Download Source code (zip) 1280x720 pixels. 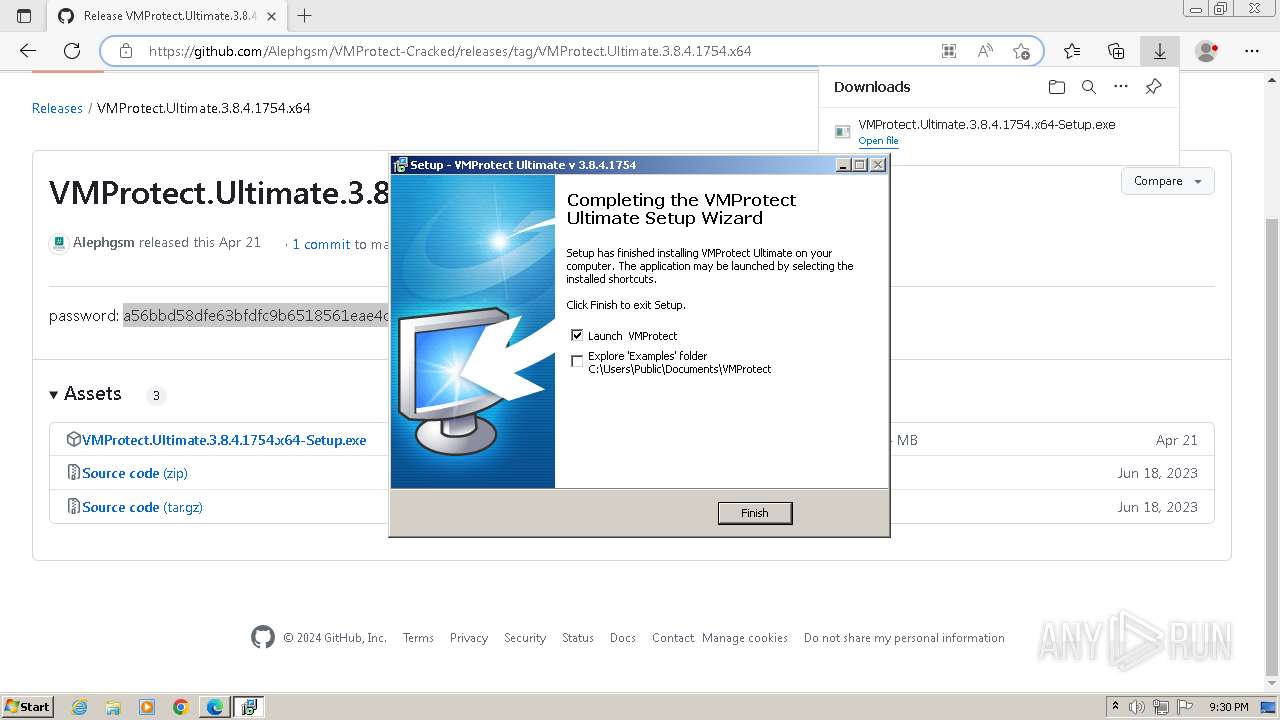click(135, 473)
